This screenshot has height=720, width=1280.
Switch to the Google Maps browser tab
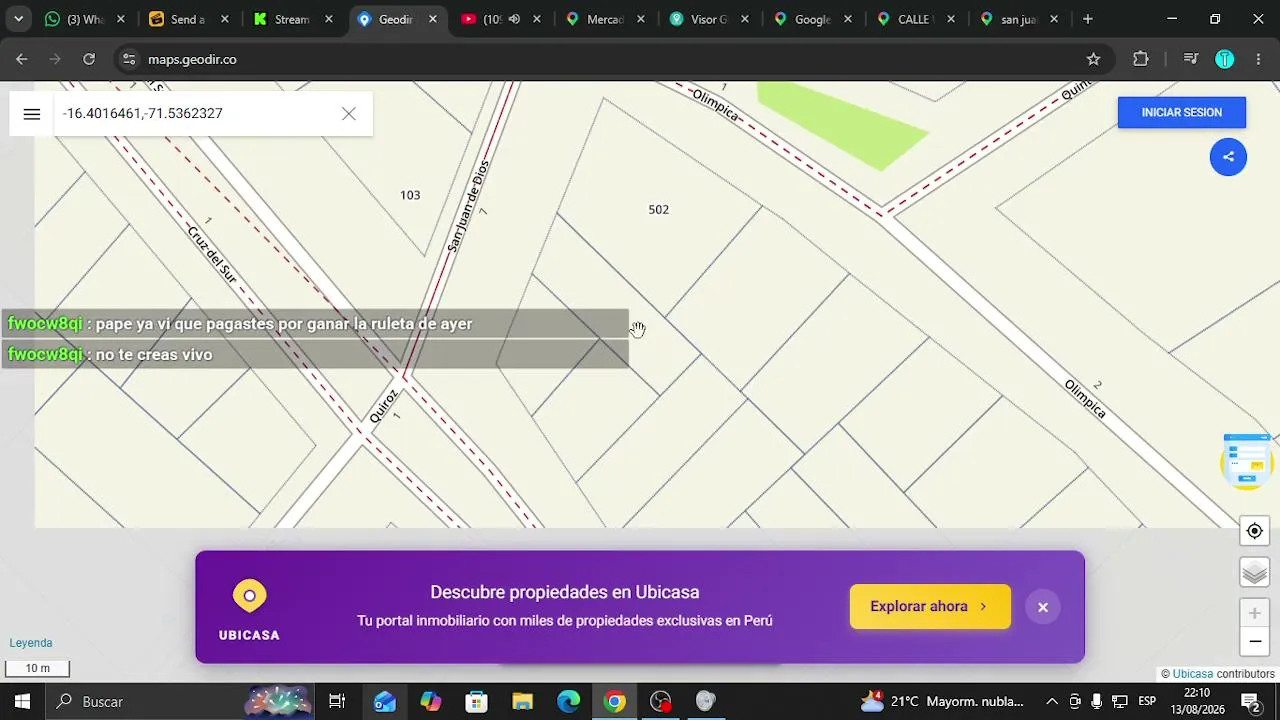pyautogui.click(x=812, y=19)
